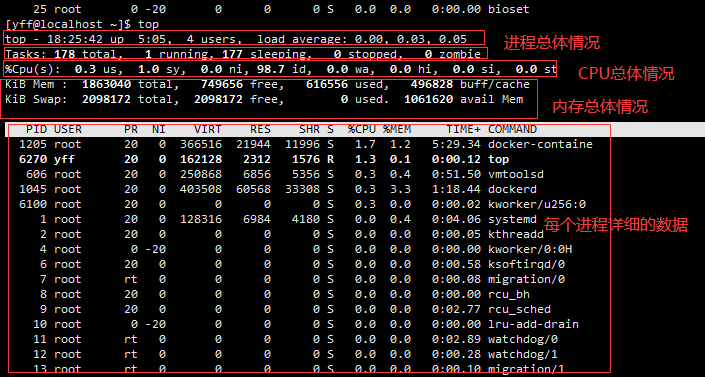The image size is (705, 377).
Task: Select the ksoftirqd/0 process name
Action: (x=527, y=265)
